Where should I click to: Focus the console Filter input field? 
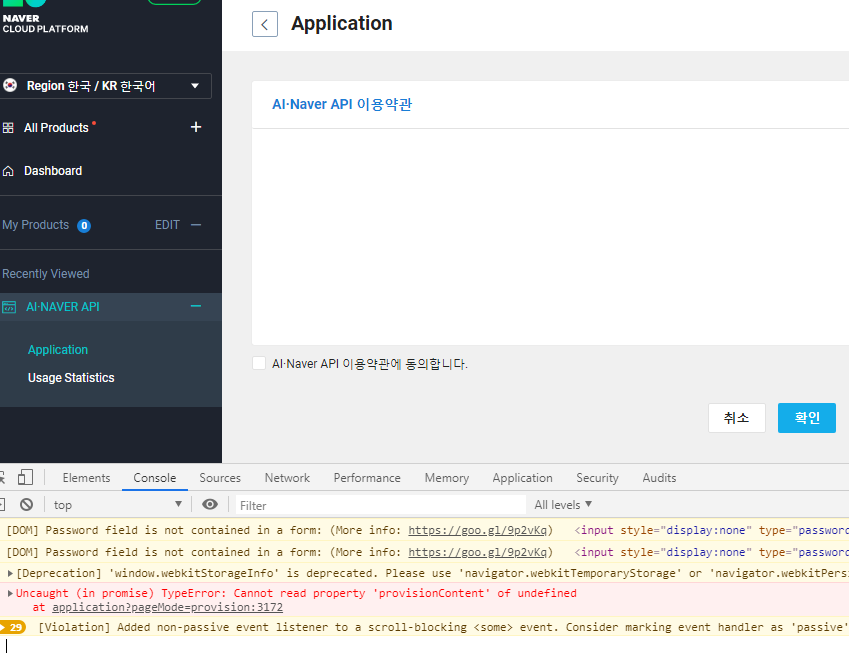tap(381, 505)
